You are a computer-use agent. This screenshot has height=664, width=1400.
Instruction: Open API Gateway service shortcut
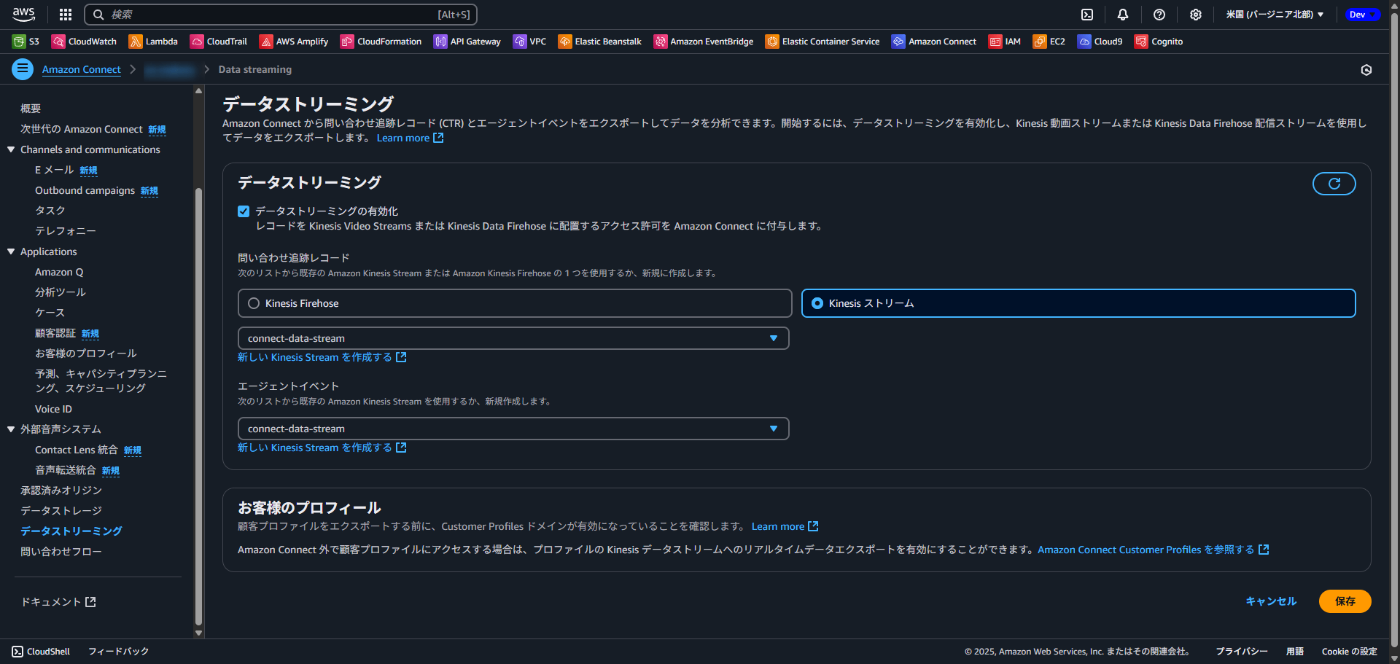tap(467, 41)
